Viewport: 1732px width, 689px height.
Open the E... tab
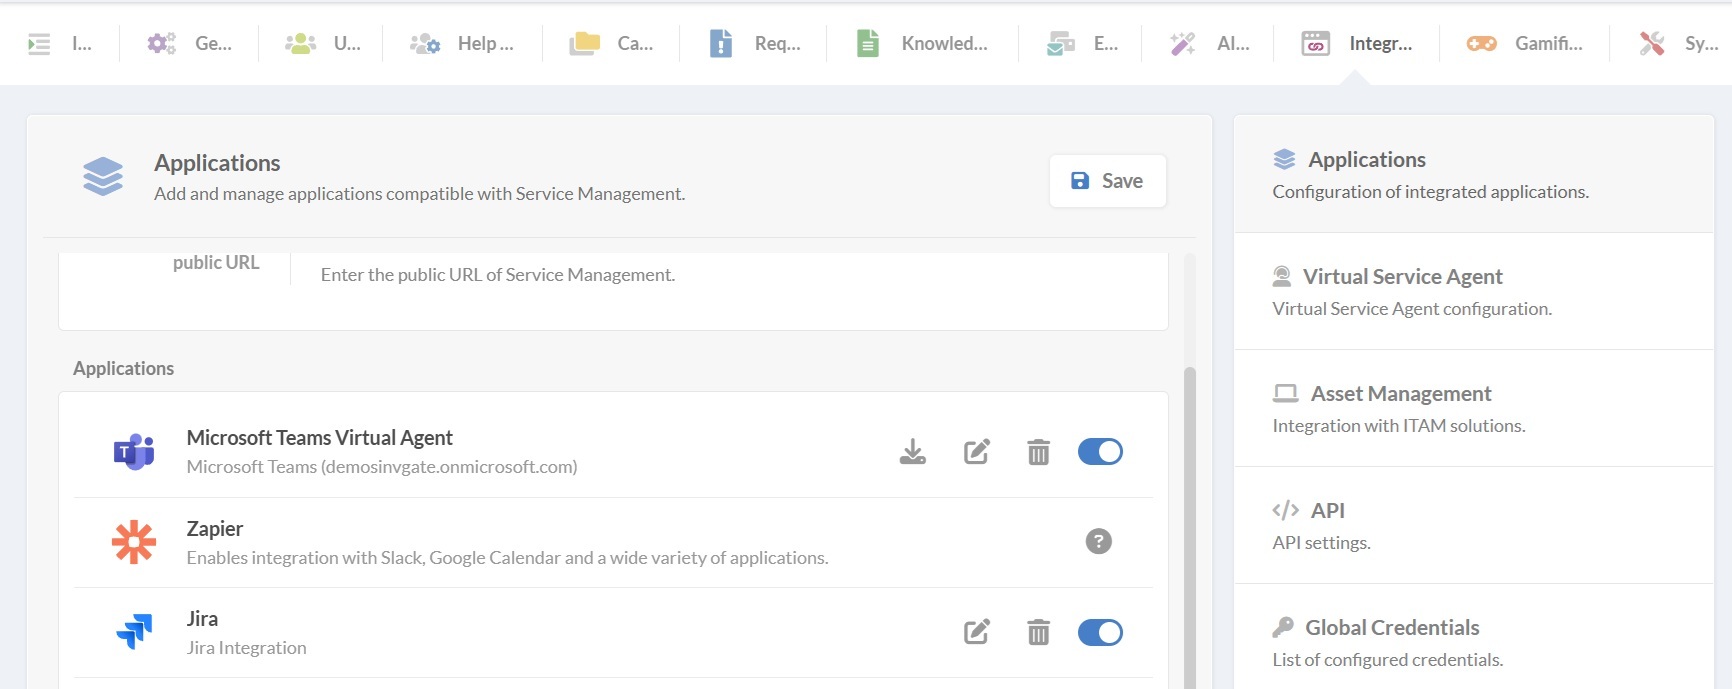[x=1081, y=44]
